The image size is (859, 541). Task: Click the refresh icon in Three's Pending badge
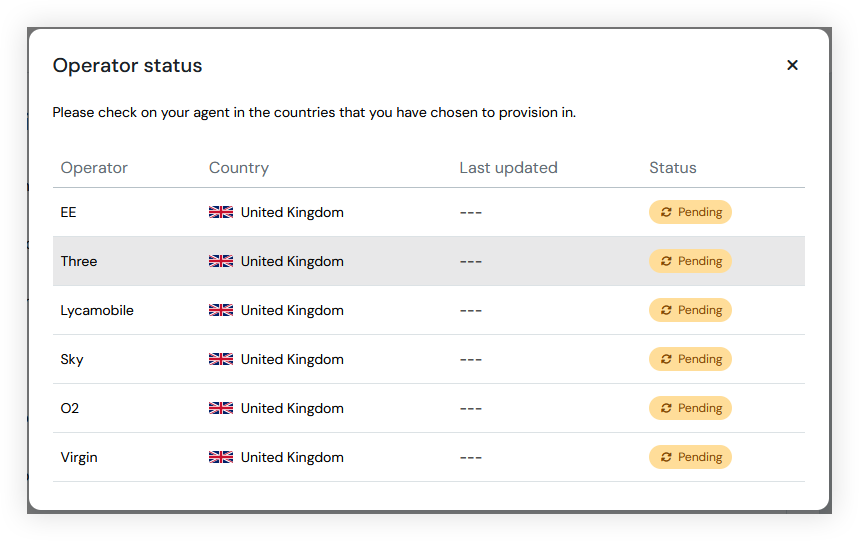click(x=666, y=261)
